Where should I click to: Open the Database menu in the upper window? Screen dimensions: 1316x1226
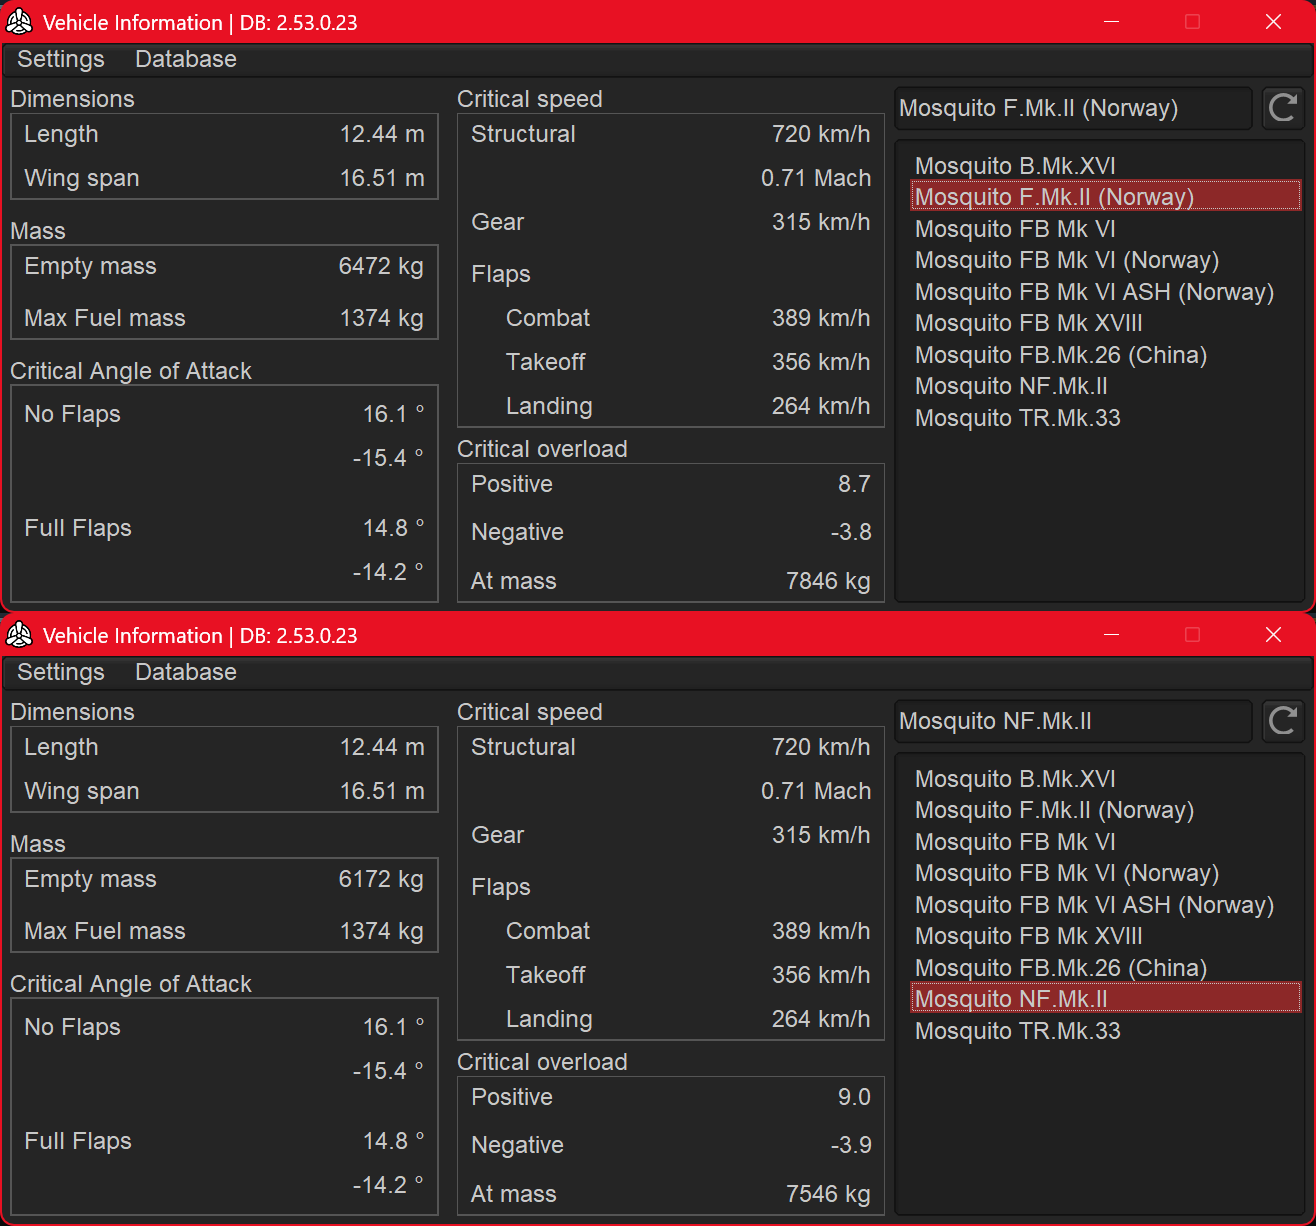[x=186, y=59]
